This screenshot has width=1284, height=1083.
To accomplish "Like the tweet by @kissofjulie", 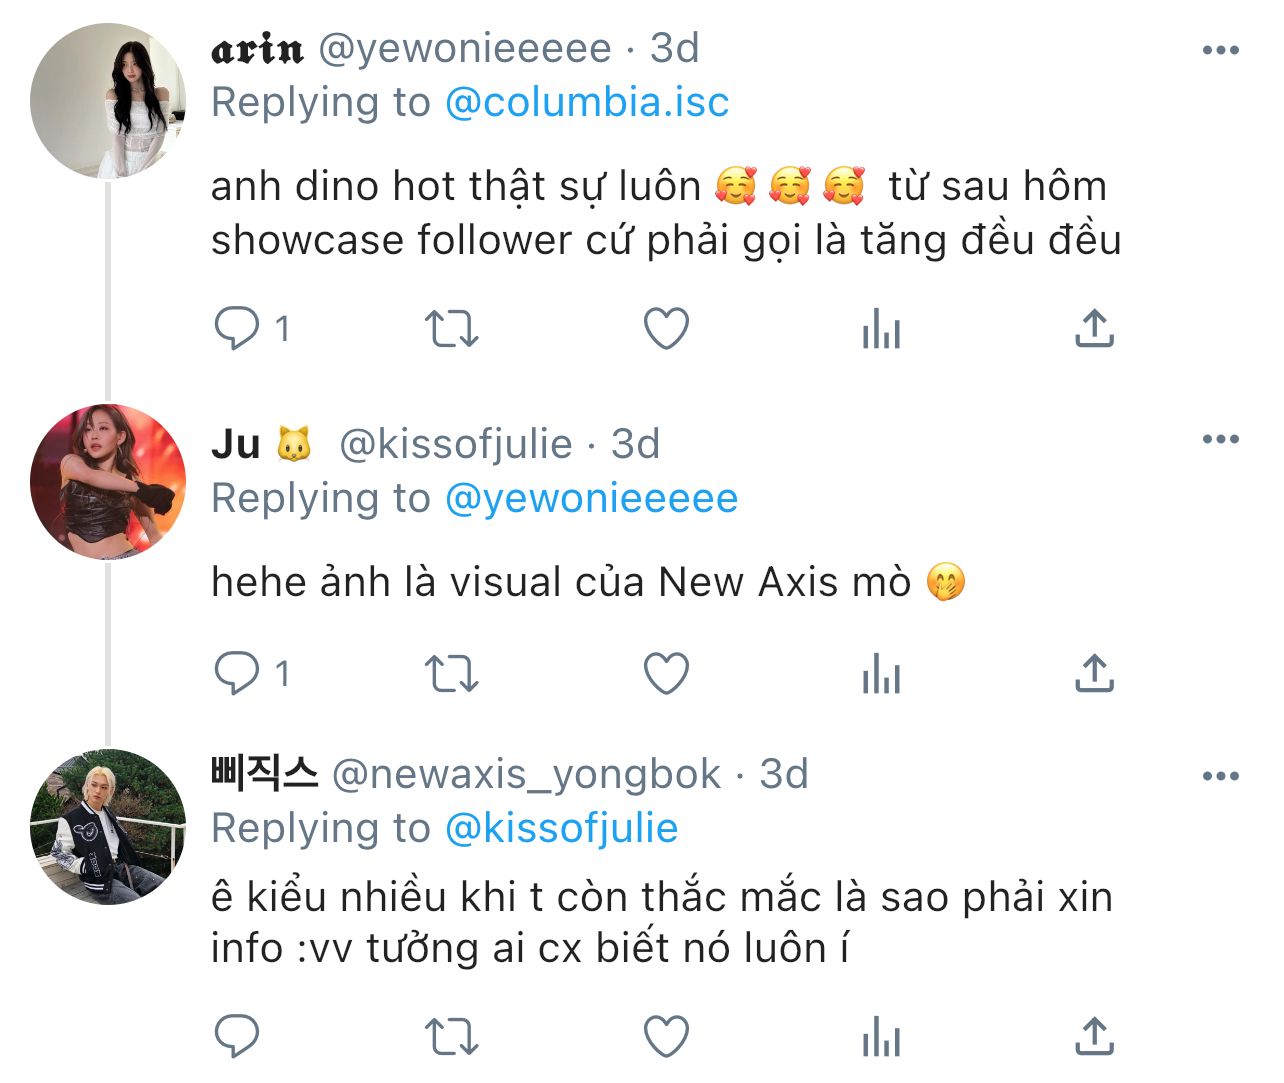I will coord(666,673).
